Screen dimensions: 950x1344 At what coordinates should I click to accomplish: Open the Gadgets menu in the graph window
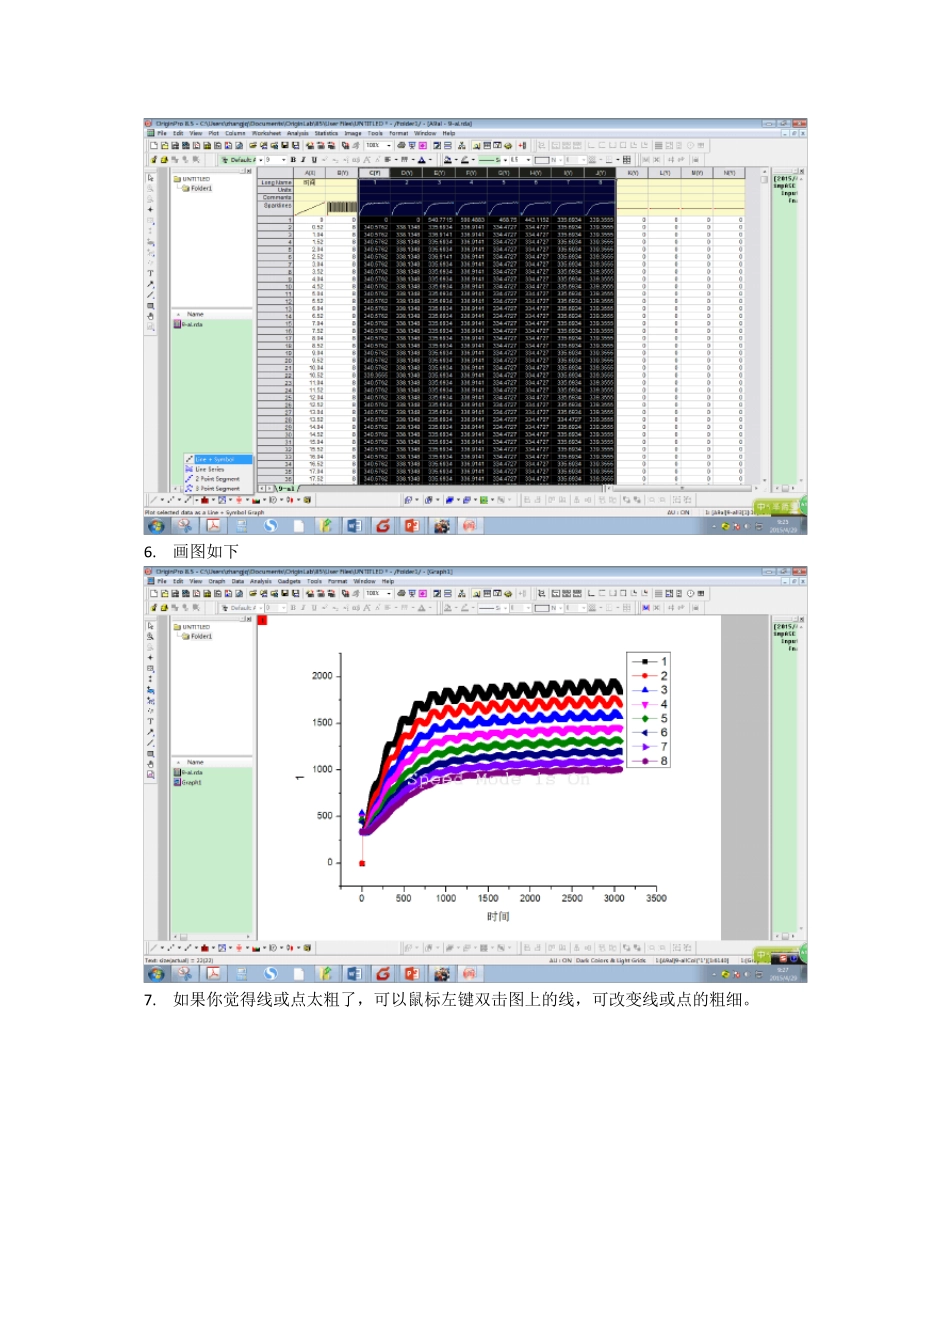click(x=289, y=581)
